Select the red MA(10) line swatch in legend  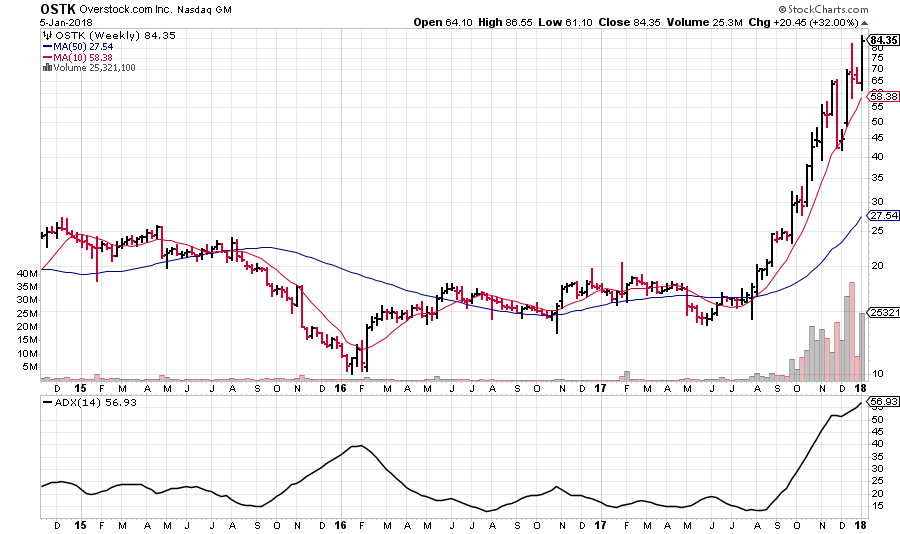pyautogui.click(x=47, y=57)
